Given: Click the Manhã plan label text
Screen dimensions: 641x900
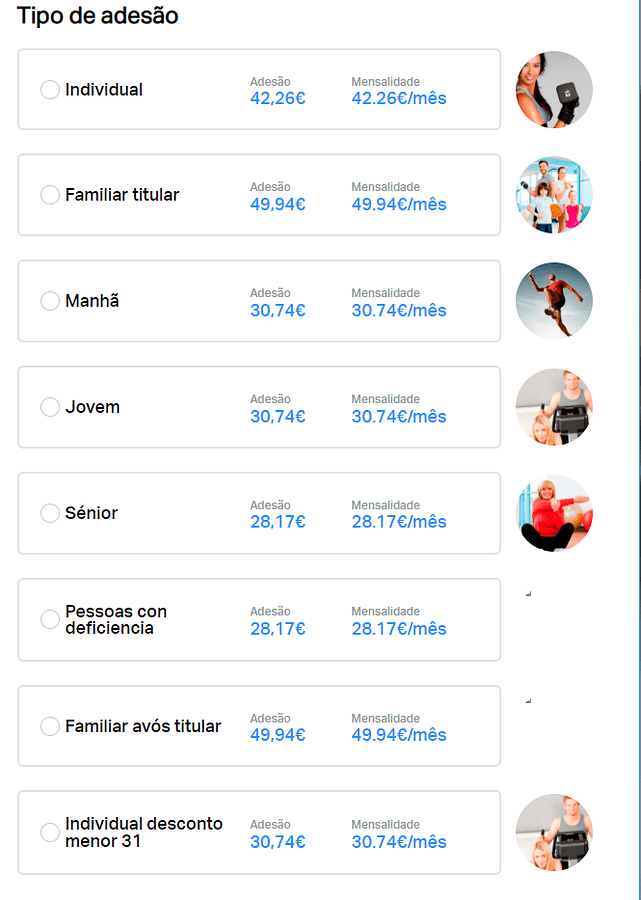Looking at the screenshot, I should point(92,301).
